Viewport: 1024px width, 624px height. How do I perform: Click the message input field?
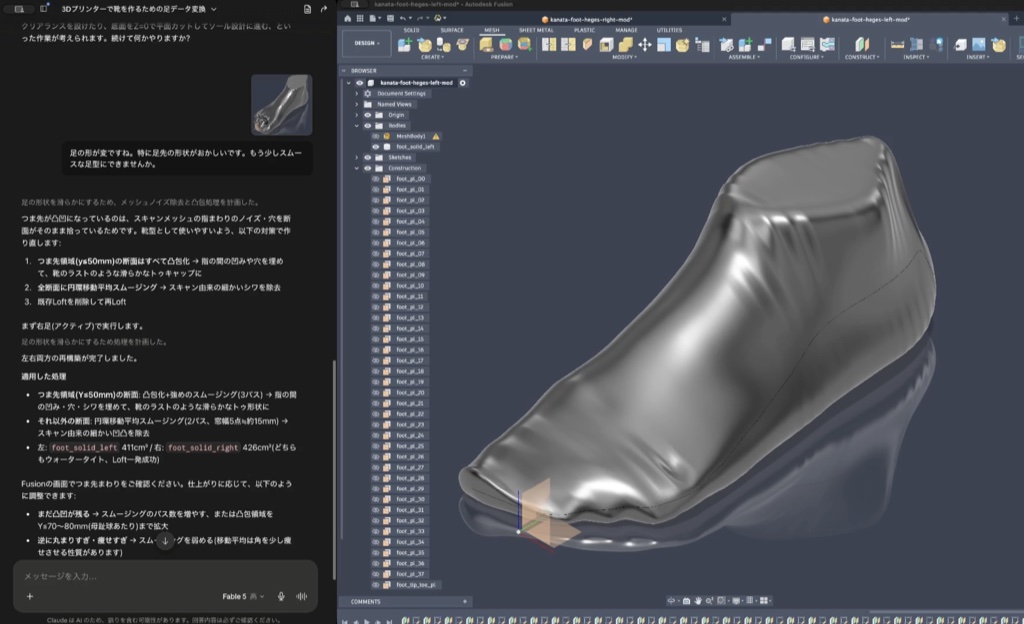165,576
